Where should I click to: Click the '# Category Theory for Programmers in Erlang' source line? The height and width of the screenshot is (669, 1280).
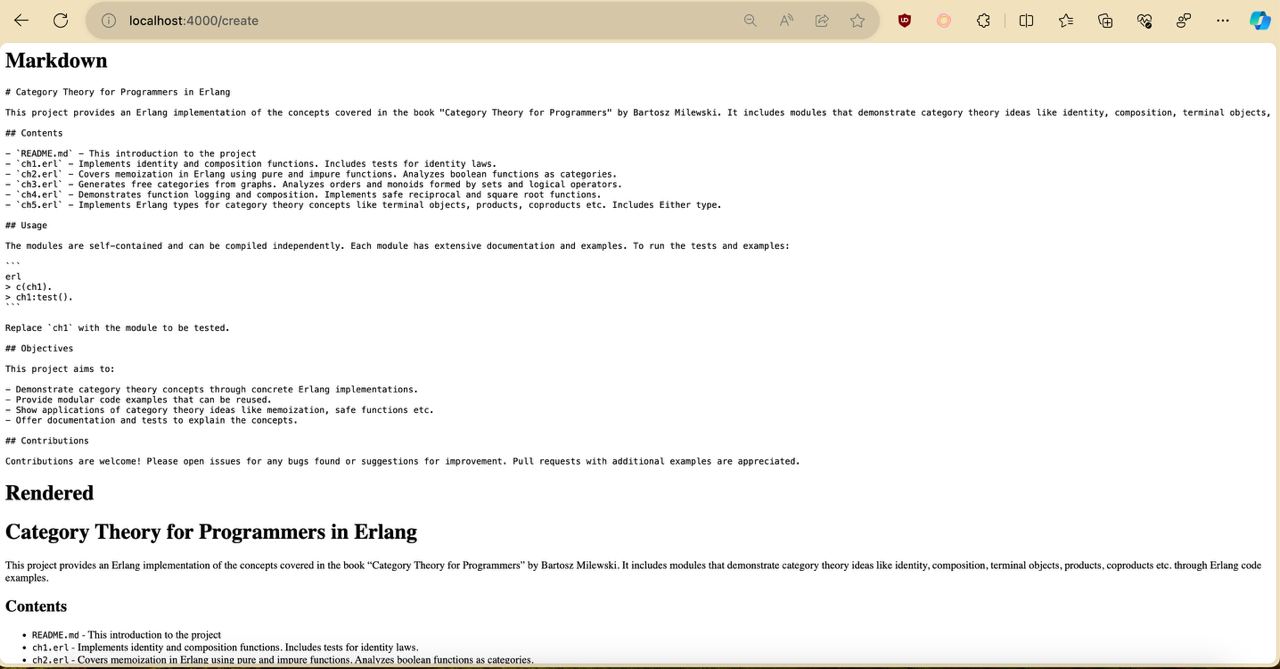(118, 92)
